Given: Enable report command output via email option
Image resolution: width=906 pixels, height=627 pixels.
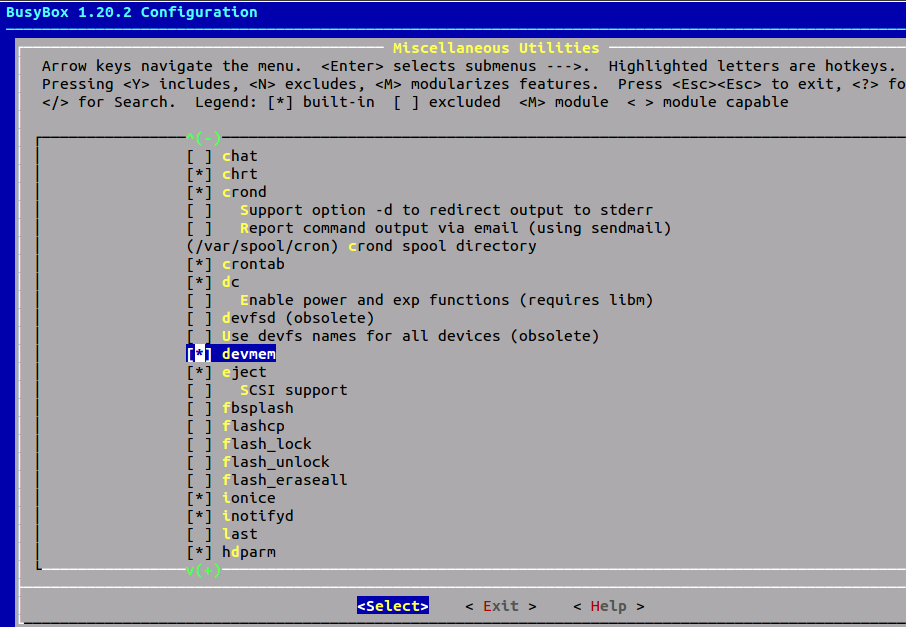Looking at the screenshot, I should coord(199,228).
